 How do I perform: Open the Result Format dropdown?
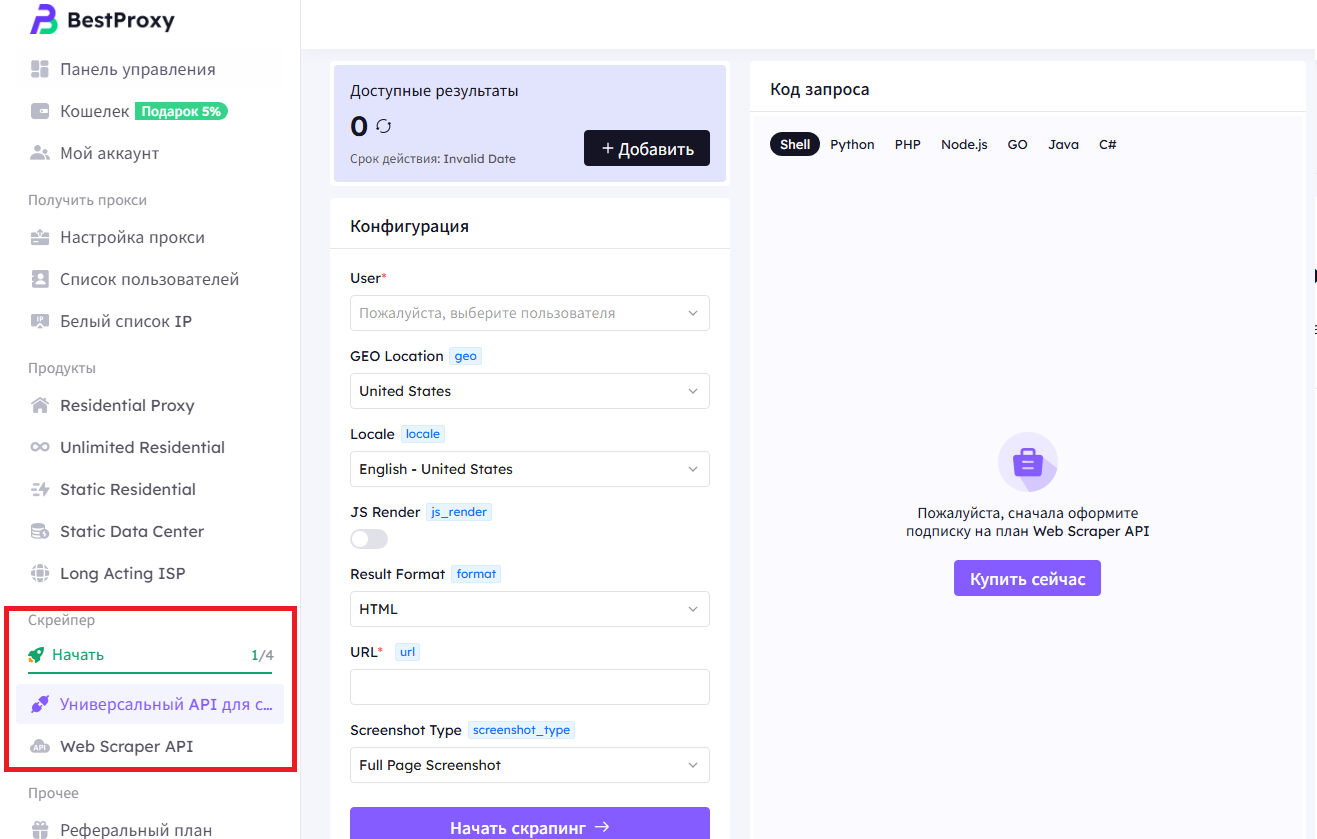click(x=529, y=609)
